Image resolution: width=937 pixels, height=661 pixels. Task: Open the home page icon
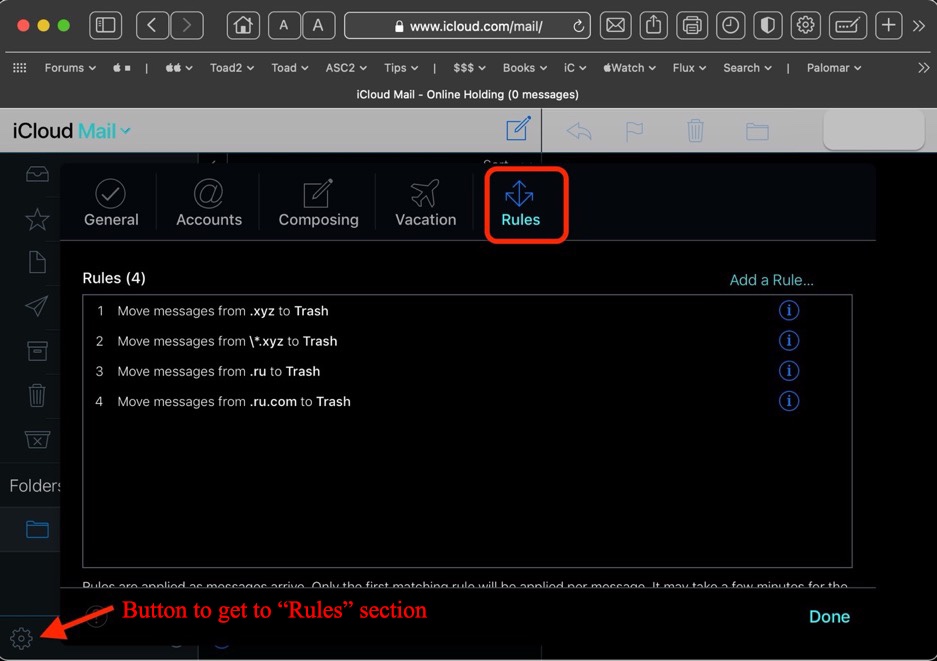point(243,25)
